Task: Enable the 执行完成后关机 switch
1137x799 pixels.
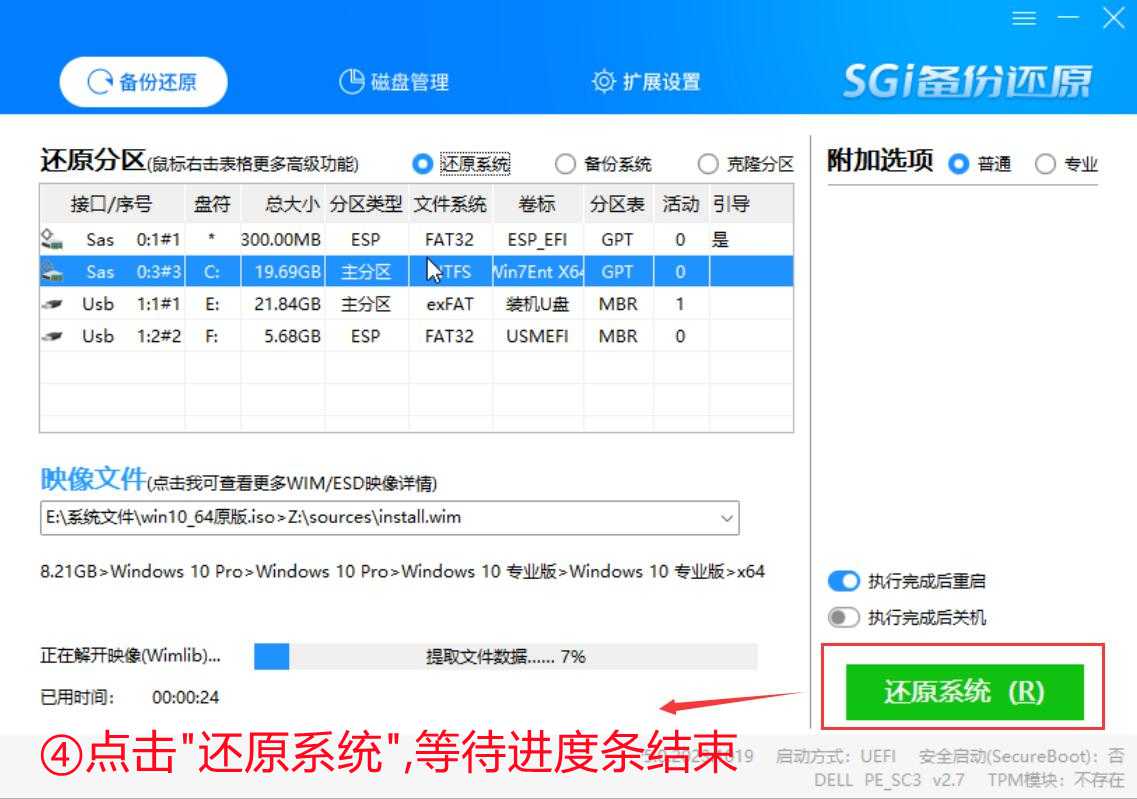Action: click(x=844, y=617)
